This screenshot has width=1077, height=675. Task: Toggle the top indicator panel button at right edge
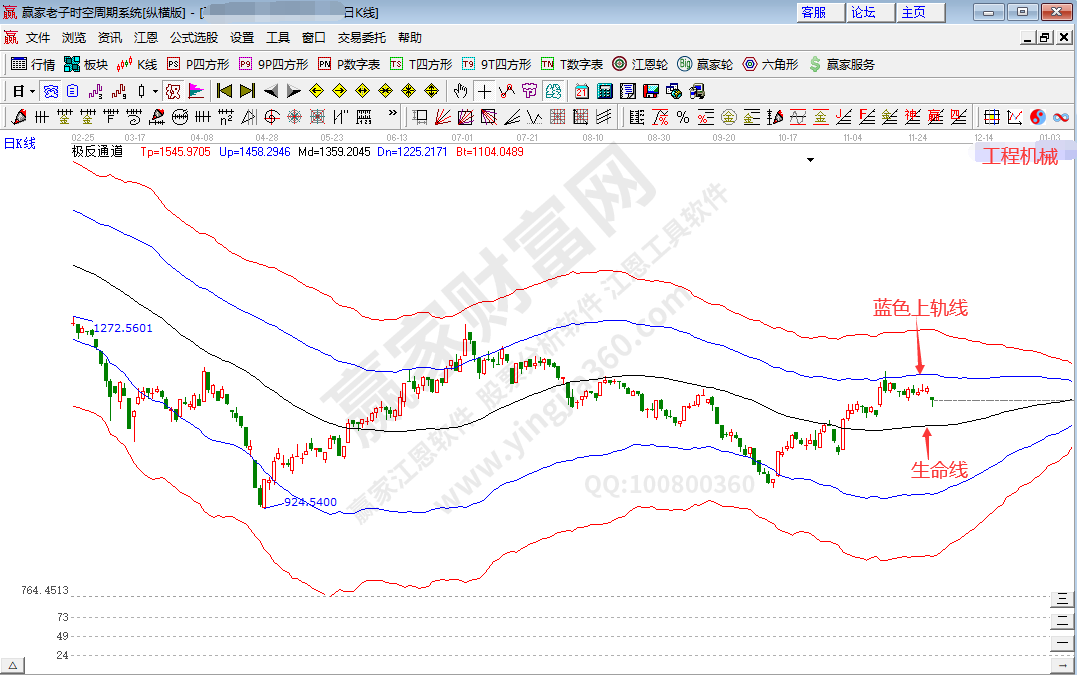point(1061,599)
